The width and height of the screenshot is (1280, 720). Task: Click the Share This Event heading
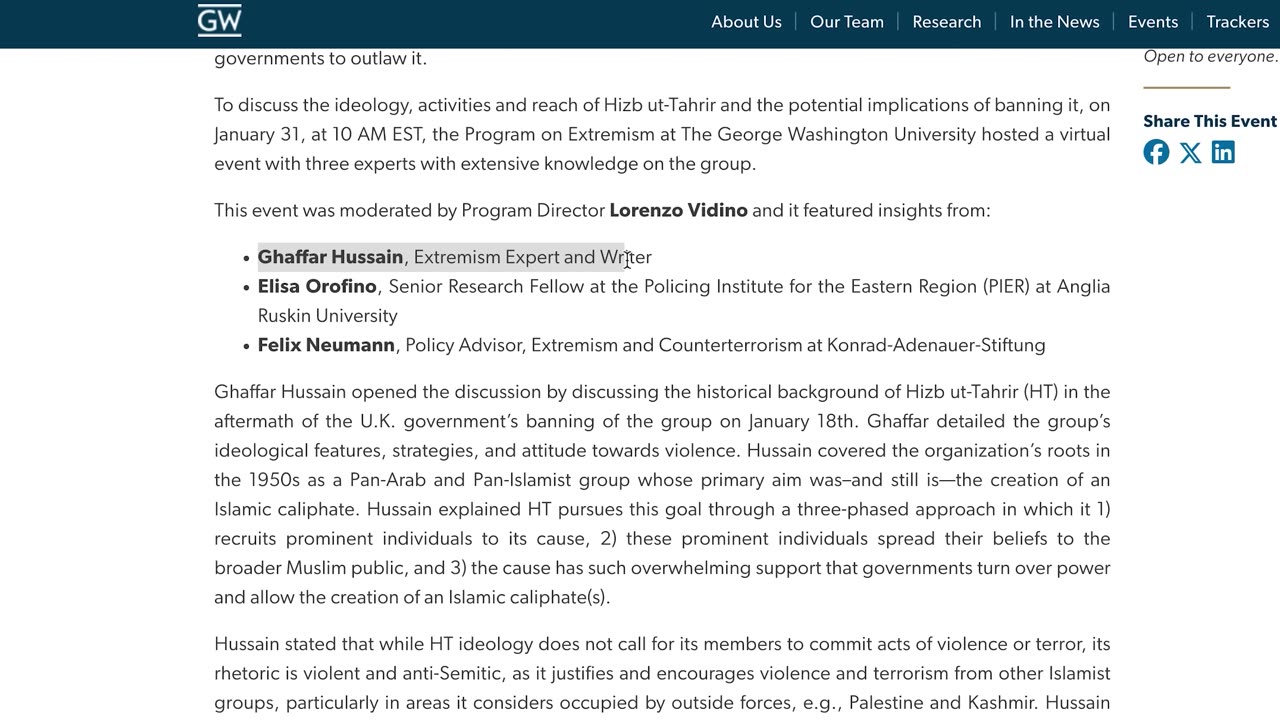tap(1209, 122)
